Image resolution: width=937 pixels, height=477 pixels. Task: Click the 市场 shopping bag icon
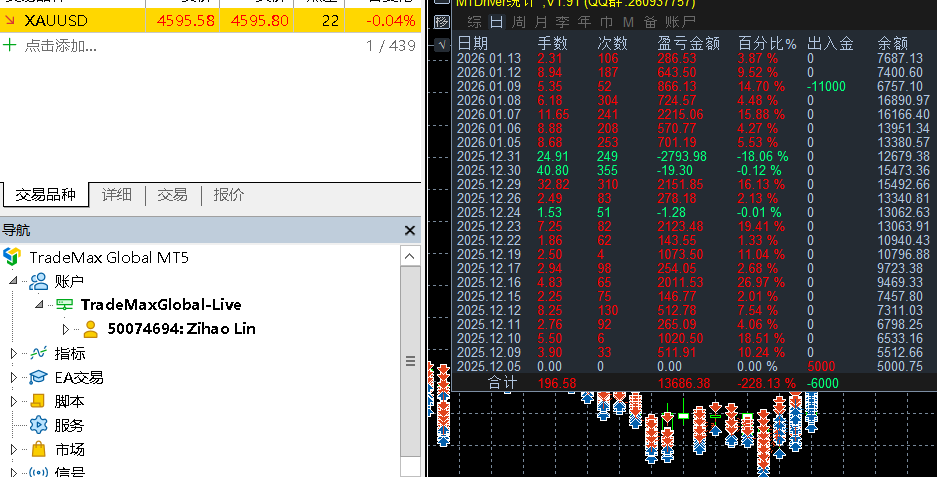[38, 449]
